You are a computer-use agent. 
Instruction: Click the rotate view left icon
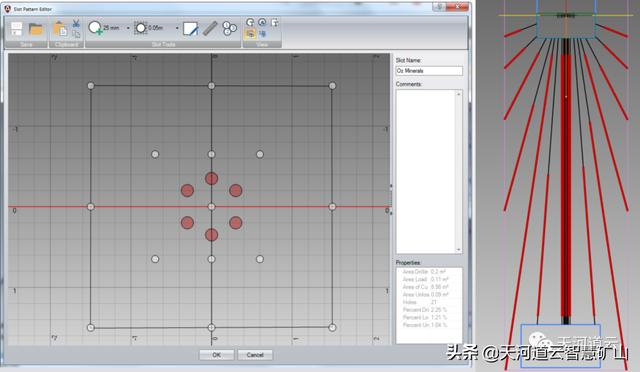(250, 22)
